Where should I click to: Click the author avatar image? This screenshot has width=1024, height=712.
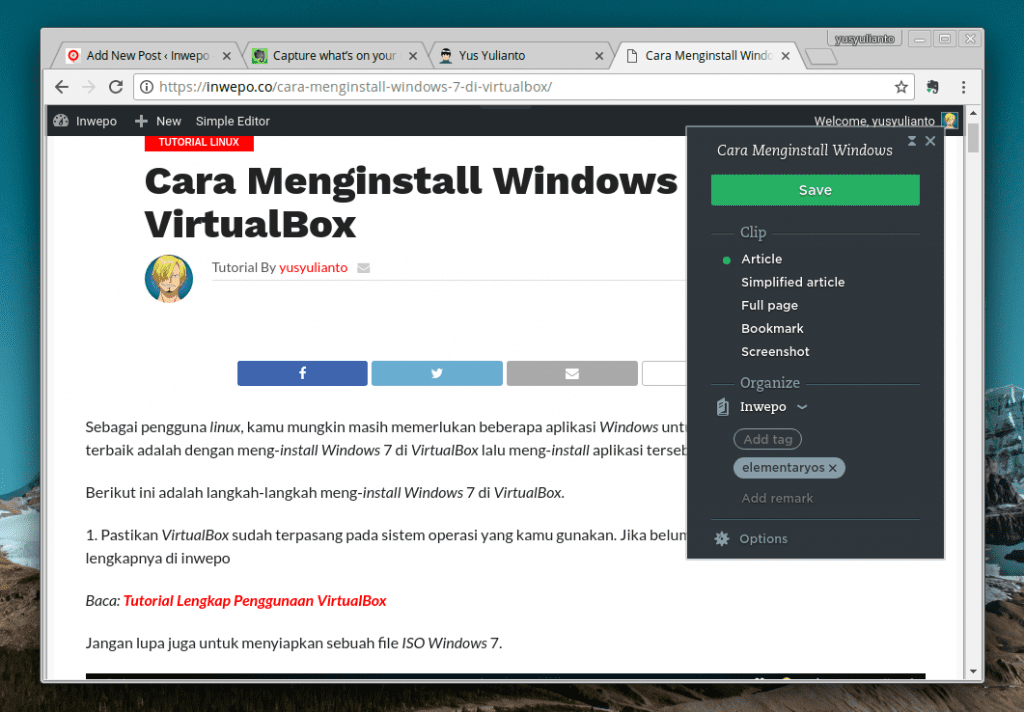[x=169, y=278]
